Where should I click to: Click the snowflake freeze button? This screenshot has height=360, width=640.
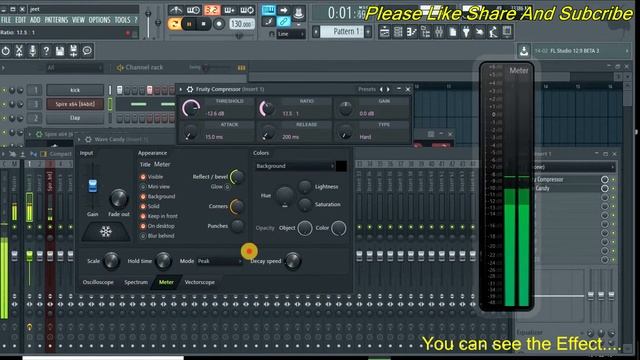coord(106,232)
